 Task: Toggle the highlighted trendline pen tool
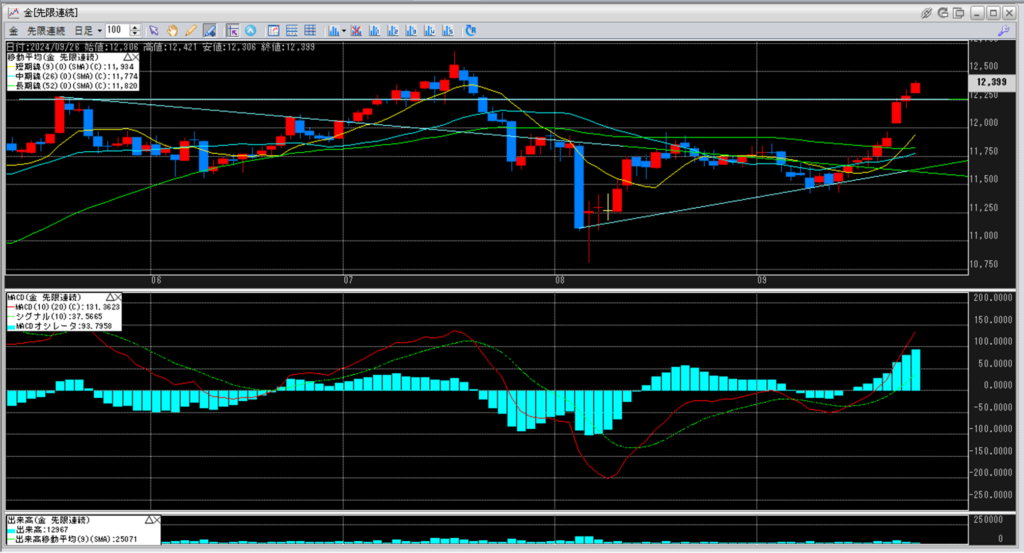tap(210, 31)
